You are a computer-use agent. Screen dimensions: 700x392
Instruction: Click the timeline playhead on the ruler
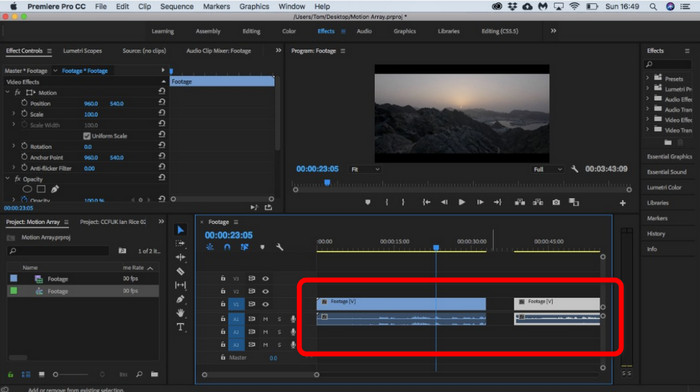[436, 247]
